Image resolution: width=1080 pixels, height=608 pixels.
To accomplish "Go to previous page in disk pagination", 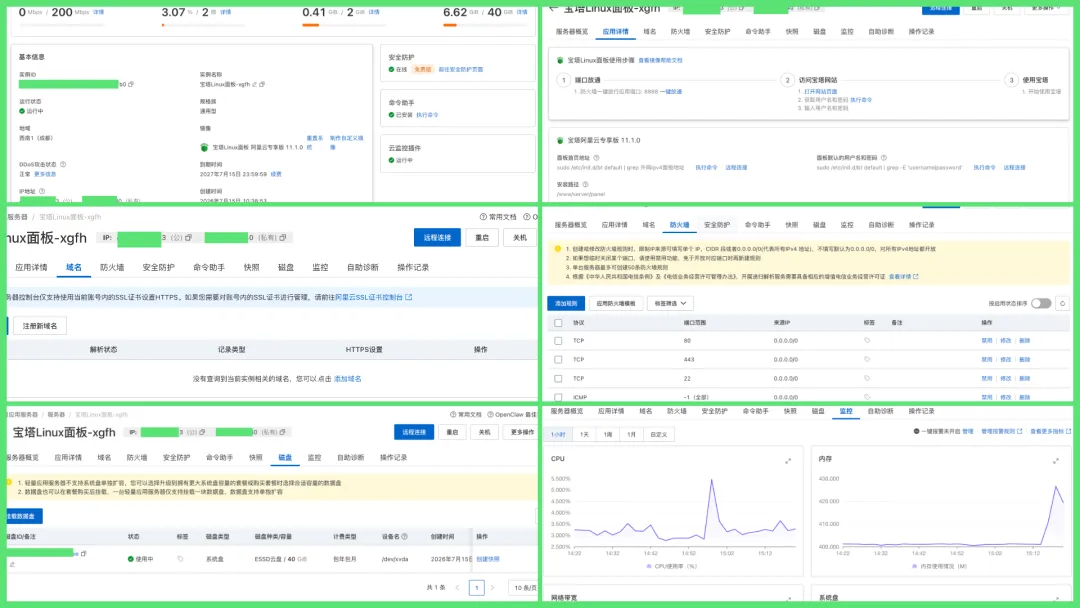I will [x=457, y=587].
